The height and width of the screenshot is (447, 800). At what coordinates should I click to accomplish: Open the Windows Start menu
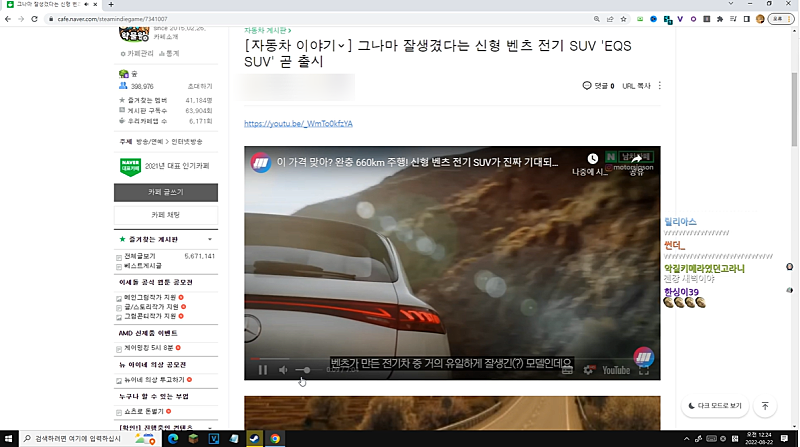pyautogui.click(x=8, y=438)
